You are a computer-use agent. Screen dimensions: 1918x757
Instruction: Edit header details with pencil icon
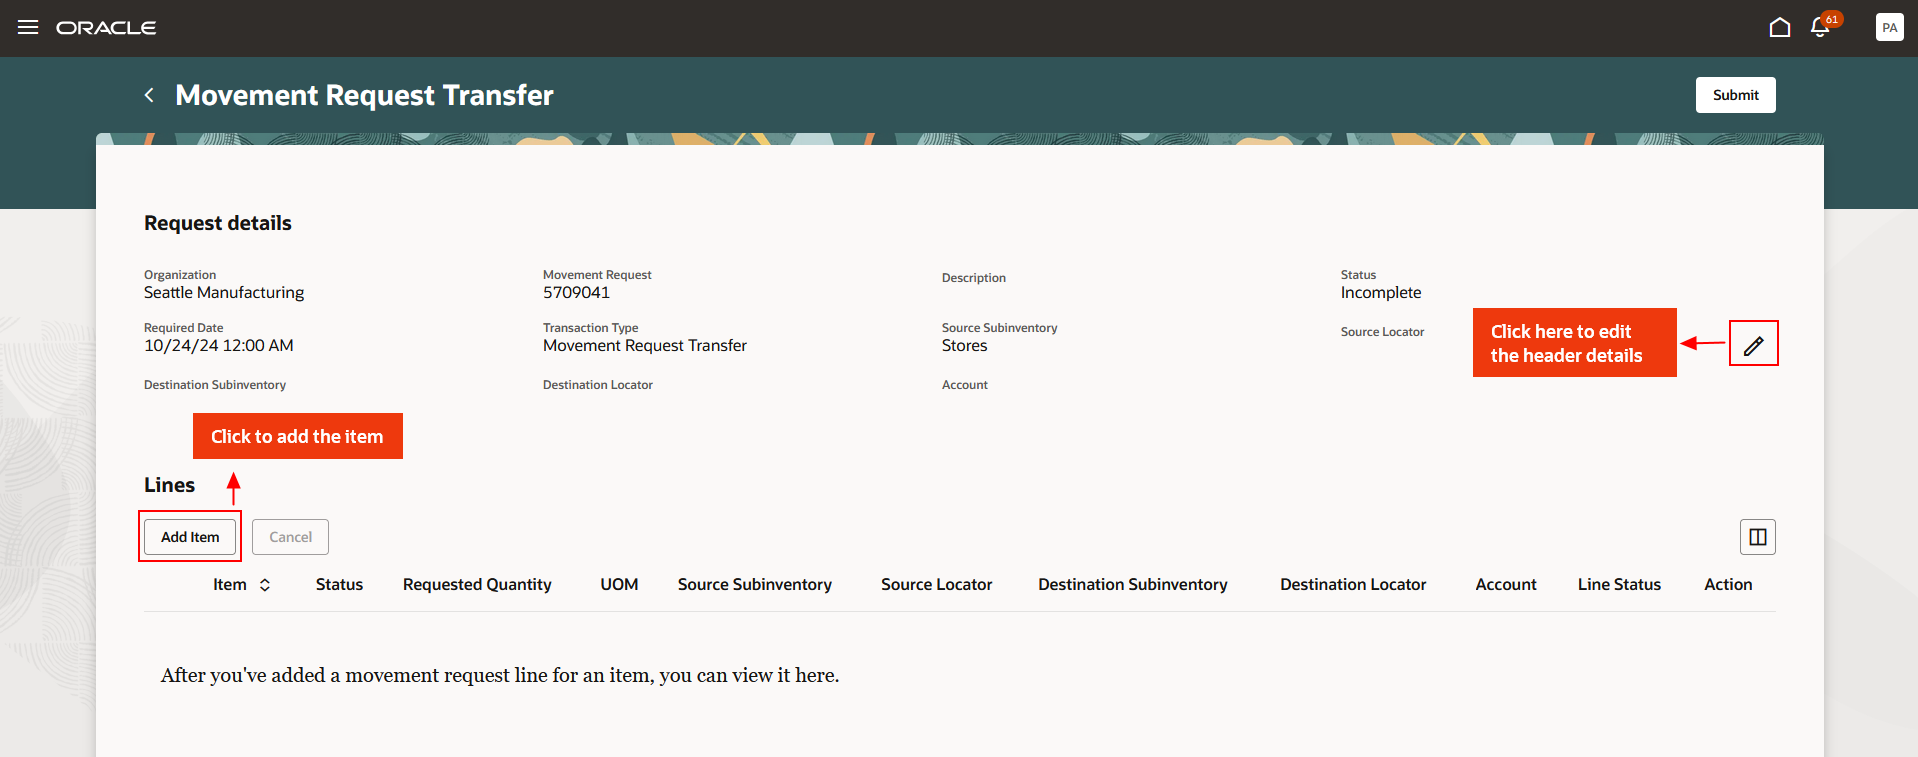tap(1754, 344)
